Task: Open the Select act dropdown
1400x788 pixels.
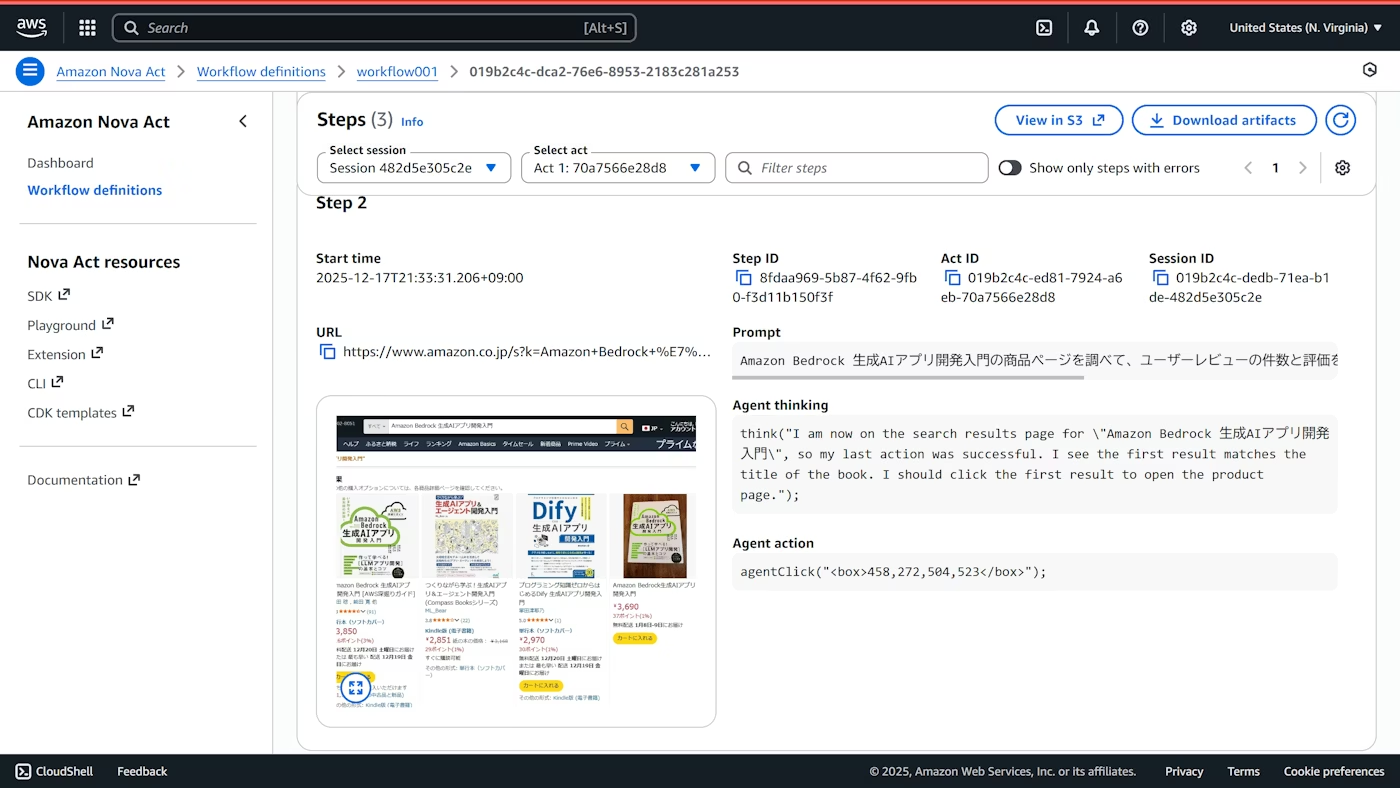Action: 618,168
